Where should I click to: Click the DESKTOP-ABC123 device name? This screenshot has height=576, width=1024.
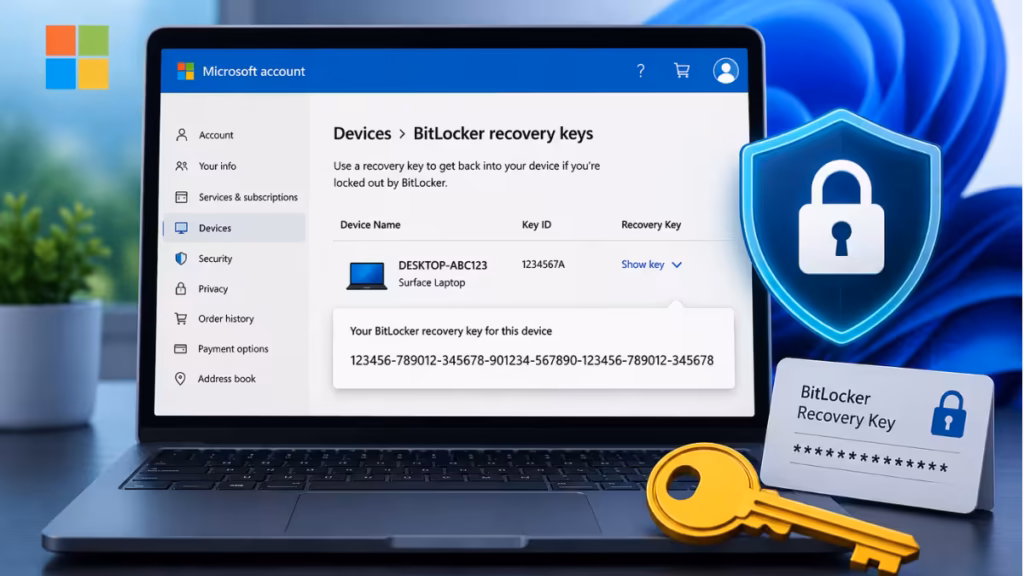(443, 265)
